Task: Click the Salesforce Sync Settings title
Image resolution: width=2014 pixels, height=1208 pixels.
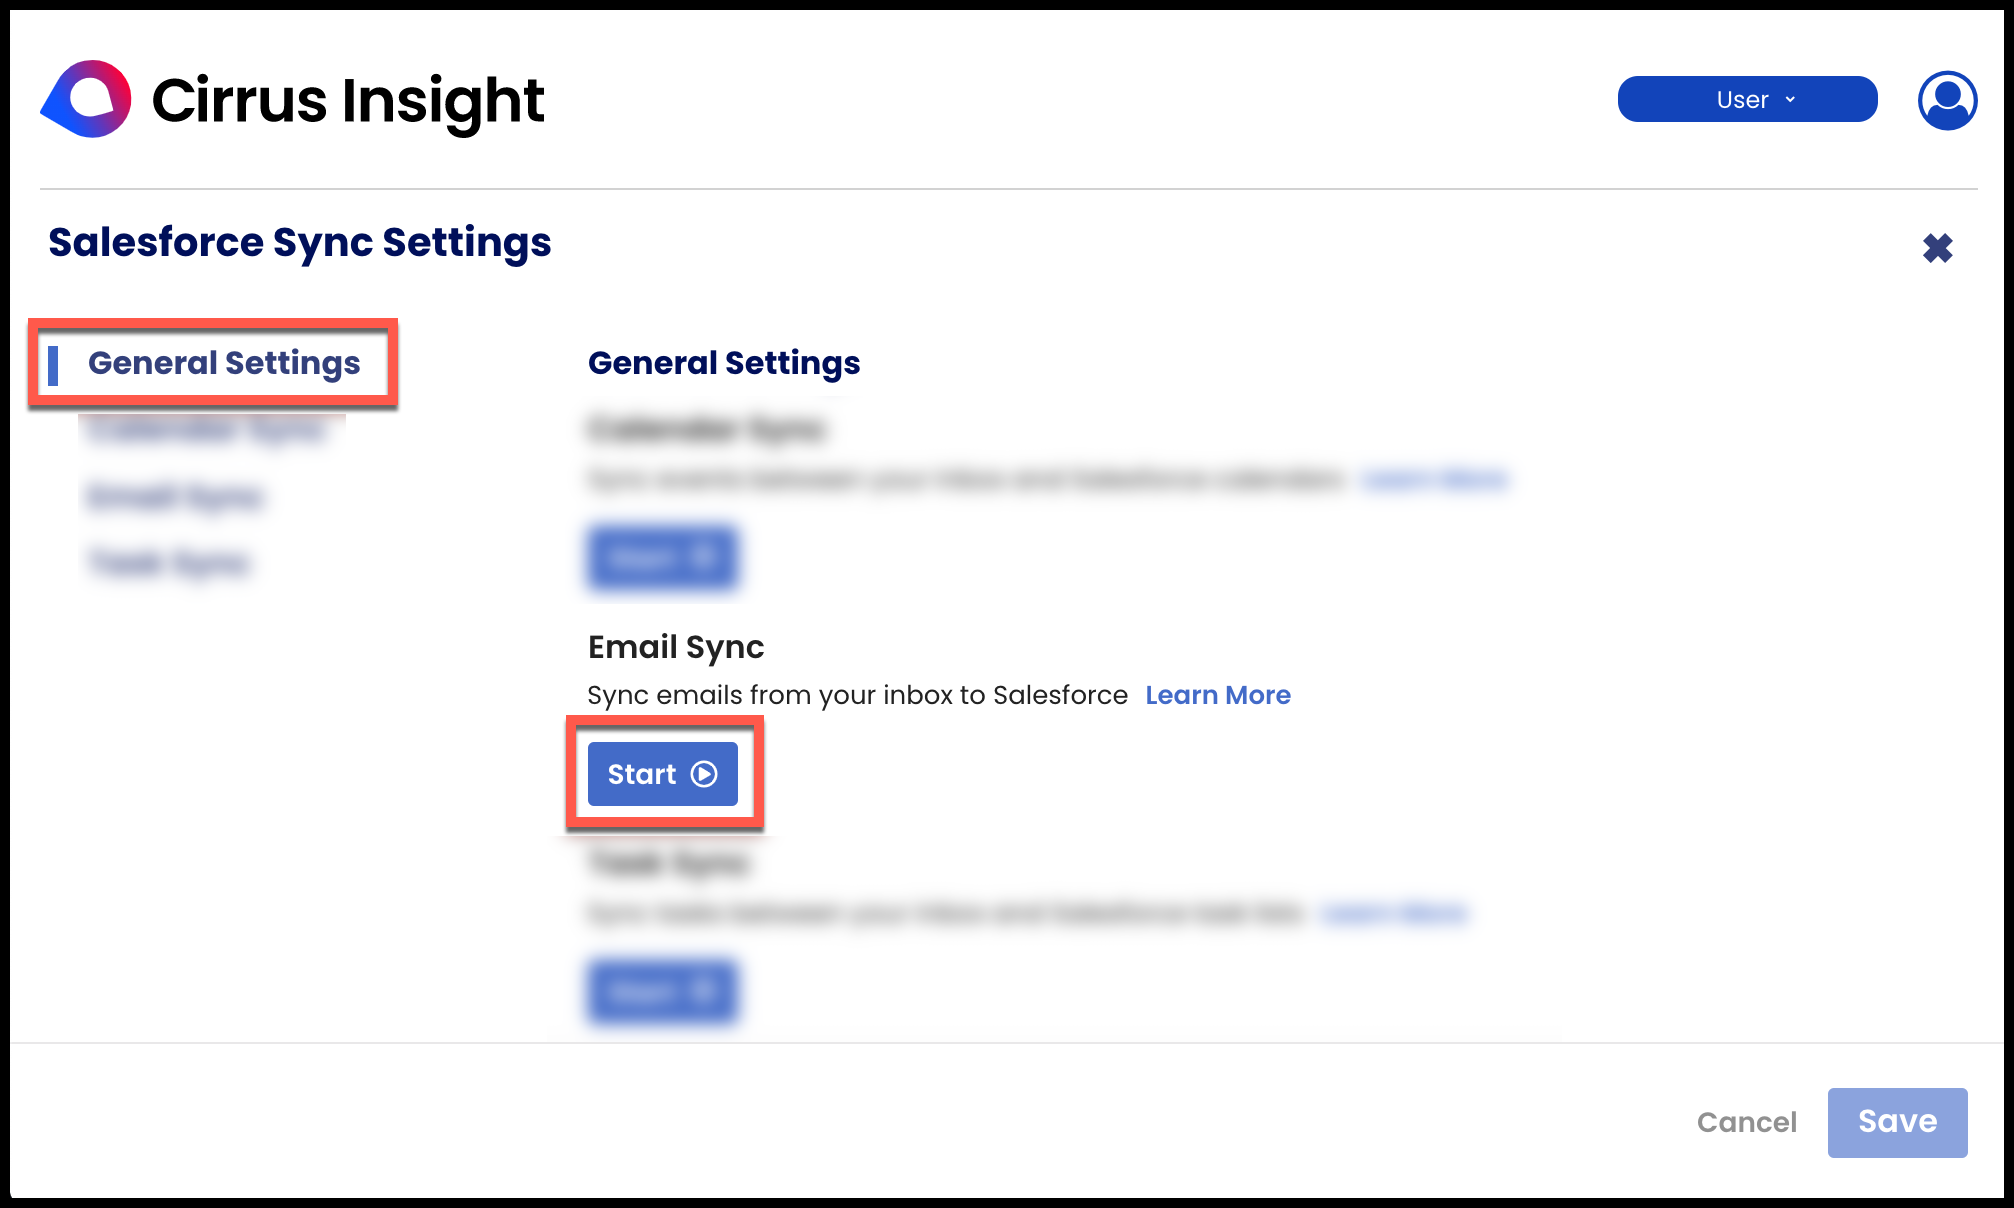Action: pyautogui.click(x=299, y=243)
